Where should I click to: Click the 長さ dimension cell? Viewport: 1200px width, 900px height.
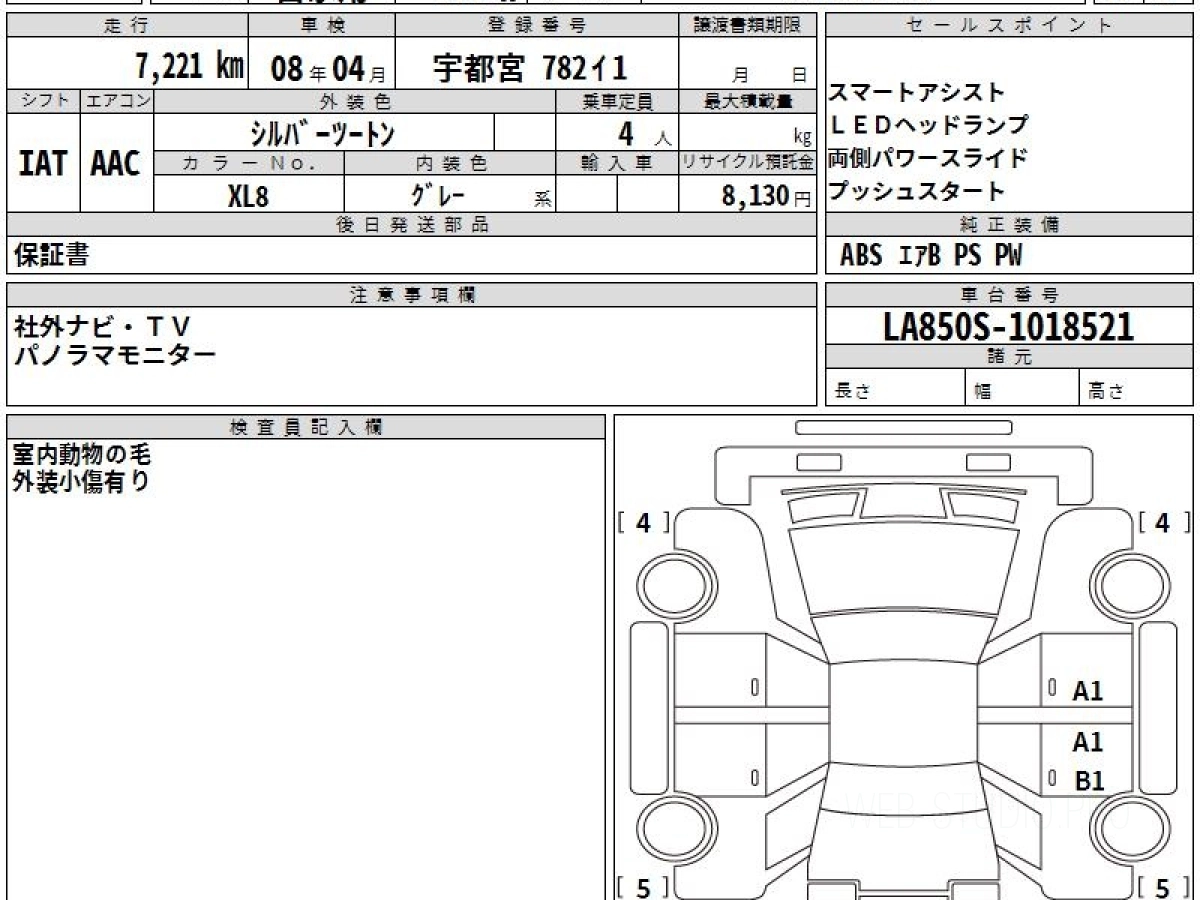(895, 389)
